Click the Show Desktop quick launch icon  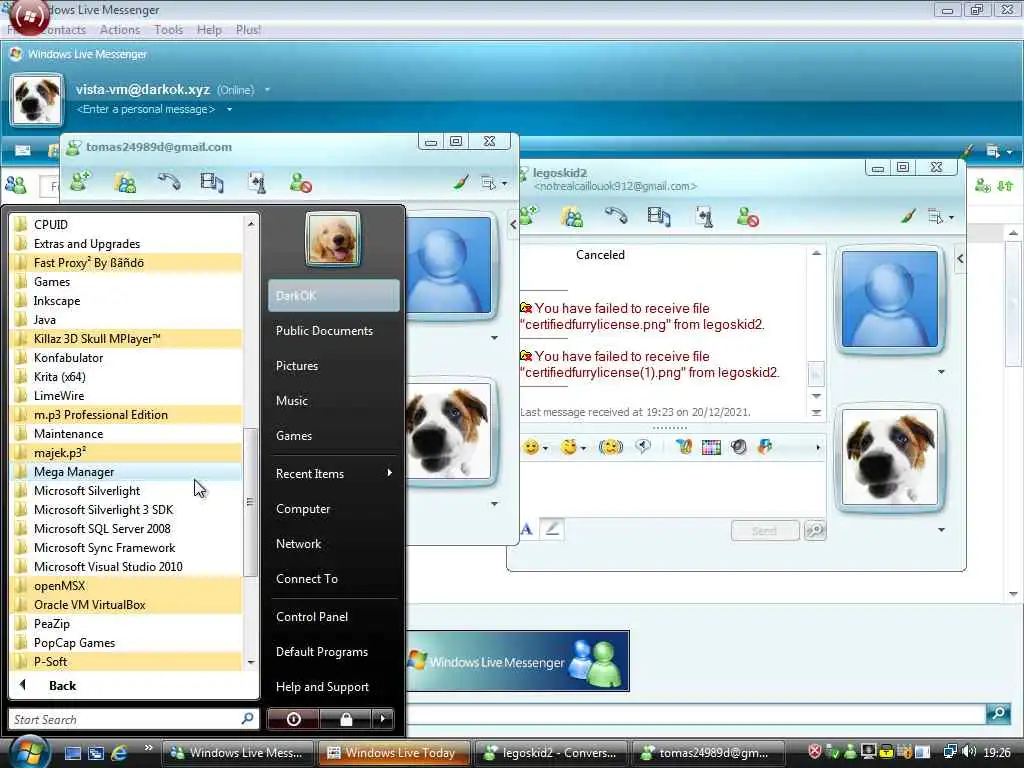(72, 753)
